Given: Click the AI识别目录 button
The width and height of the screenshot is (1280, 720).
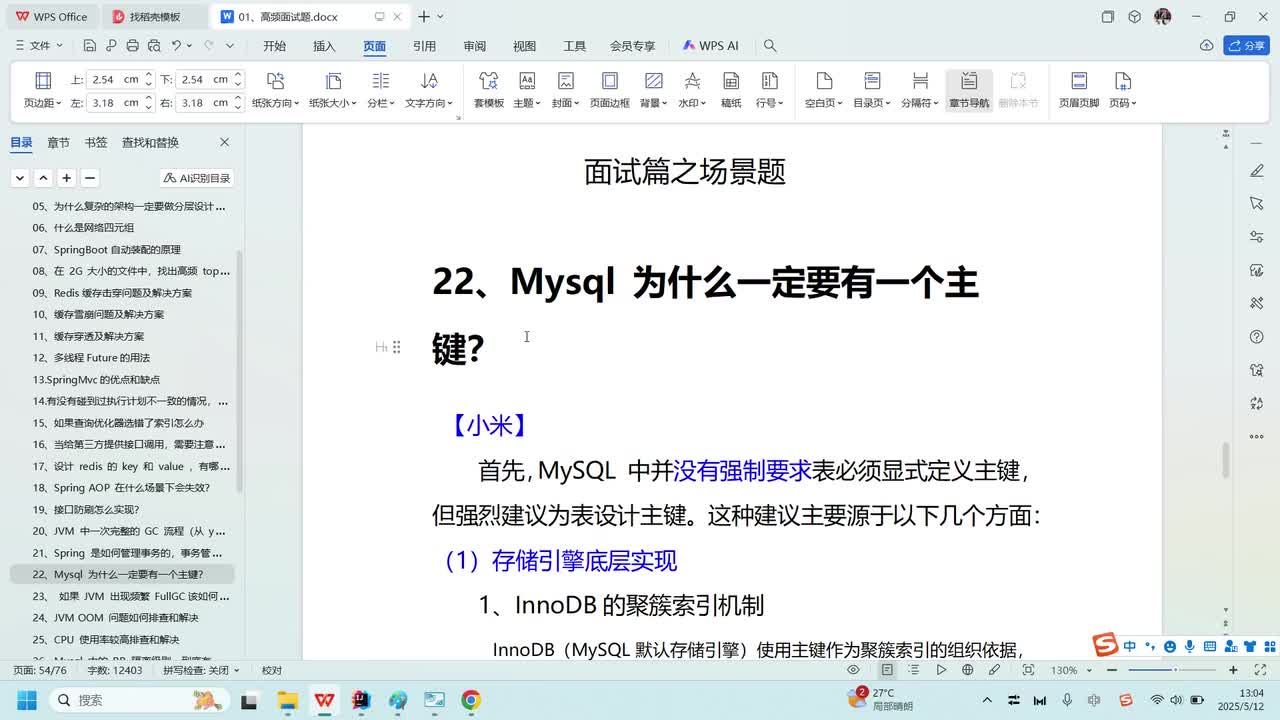Looking at the screenshot, I should [197, 178].
